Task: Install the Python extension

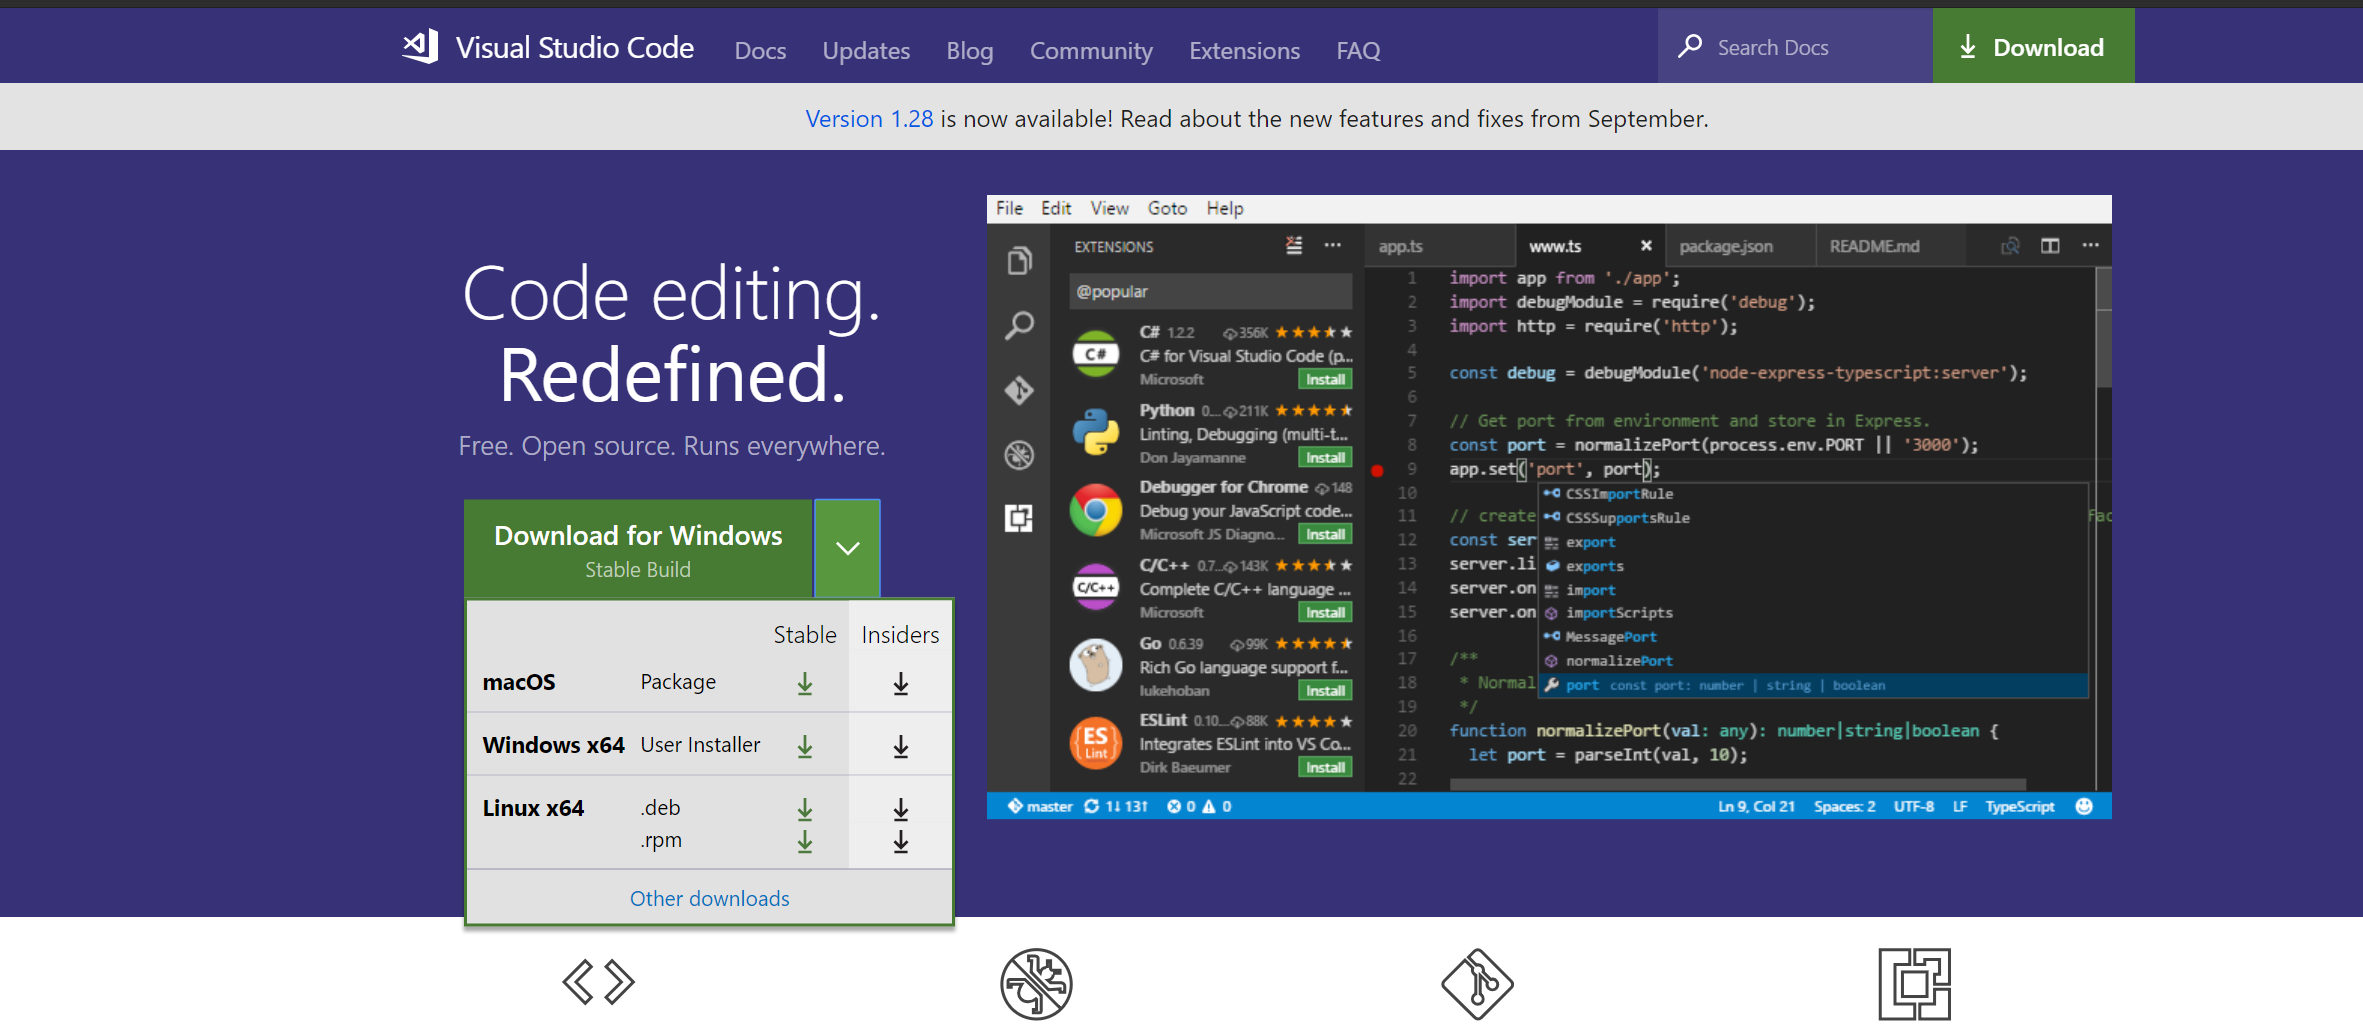Action: click(x=1325, y=458)
